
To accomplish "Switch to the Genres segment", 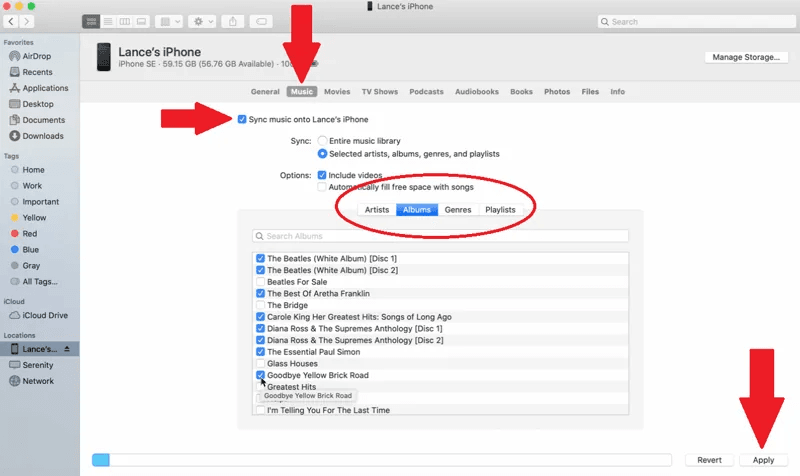I will (458, 210).
